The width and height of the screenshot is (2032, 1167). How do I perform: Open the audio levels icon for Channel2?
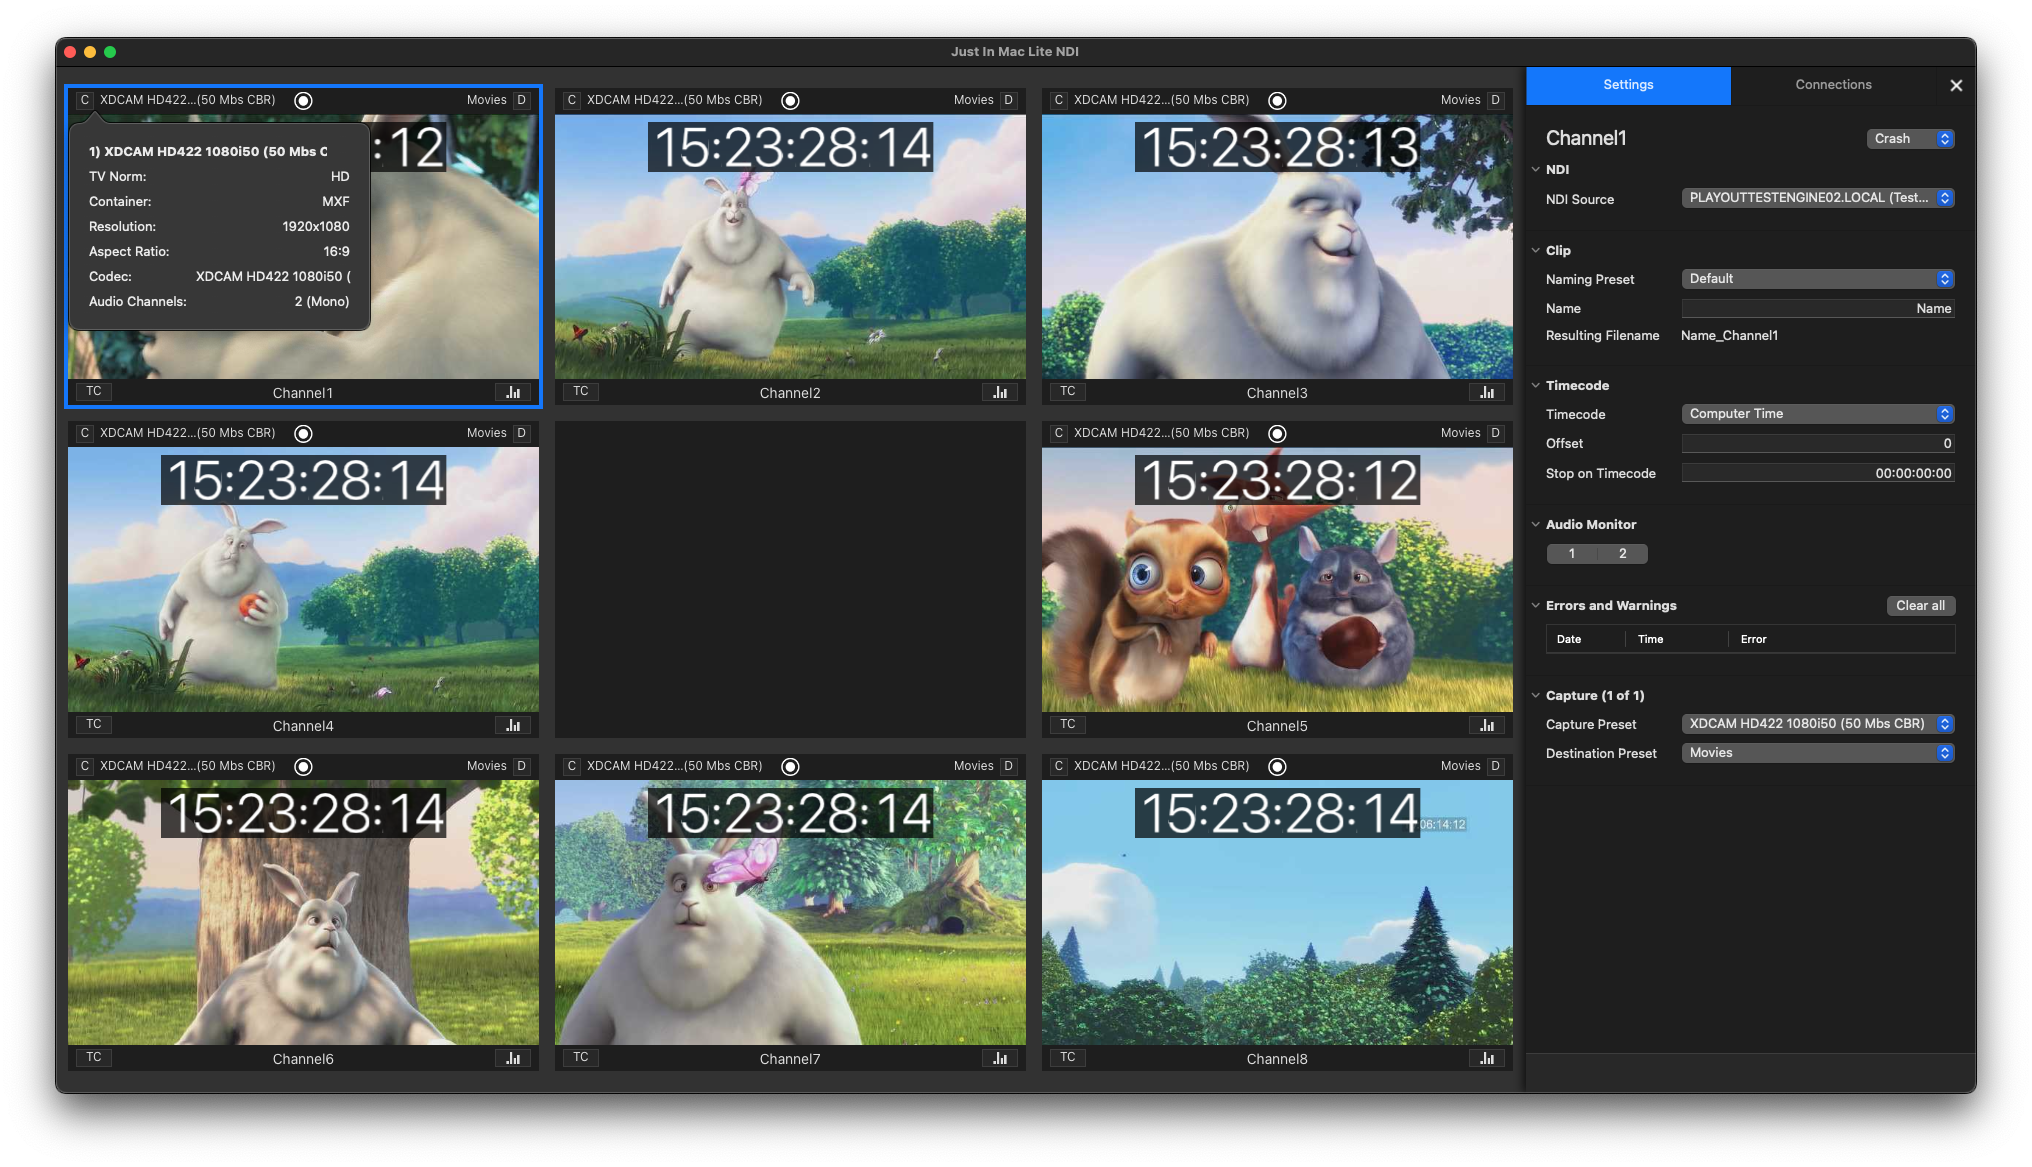pos(1000,392)
